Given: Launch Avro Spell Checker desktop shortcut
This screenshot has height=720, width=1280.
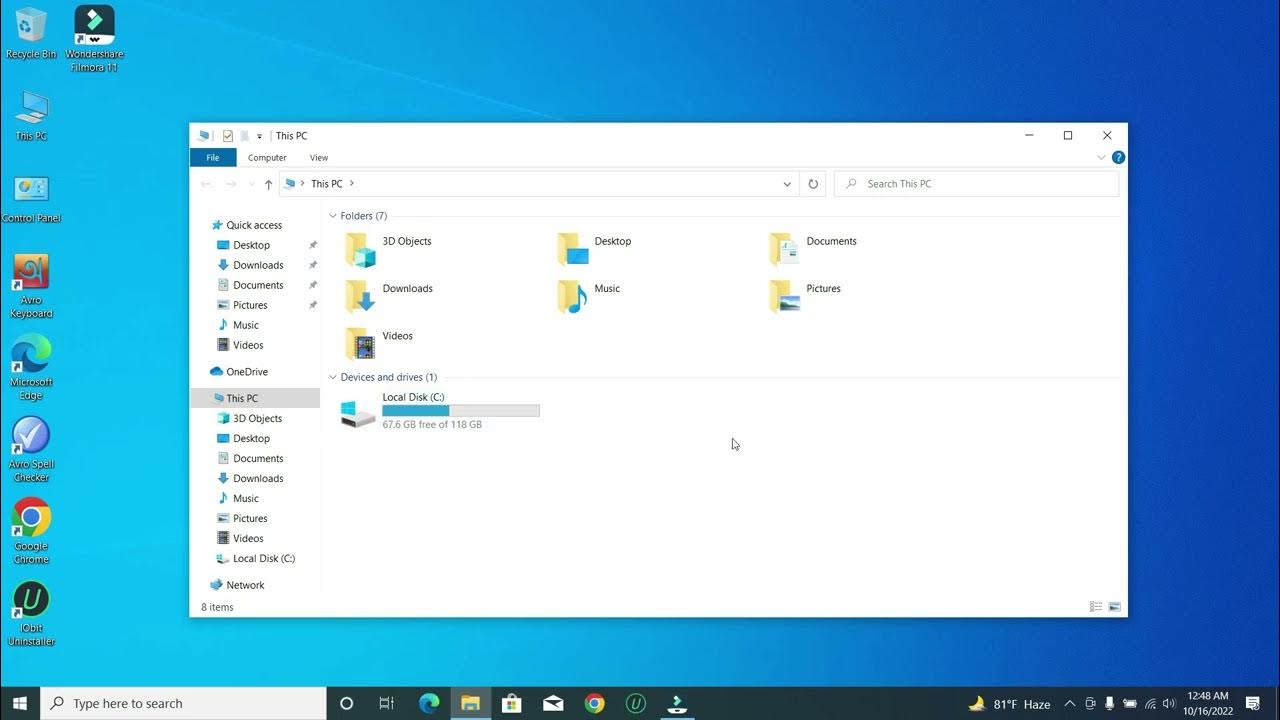Looking at the screenshot, I should pyautogui.click(x=31, y=450).
